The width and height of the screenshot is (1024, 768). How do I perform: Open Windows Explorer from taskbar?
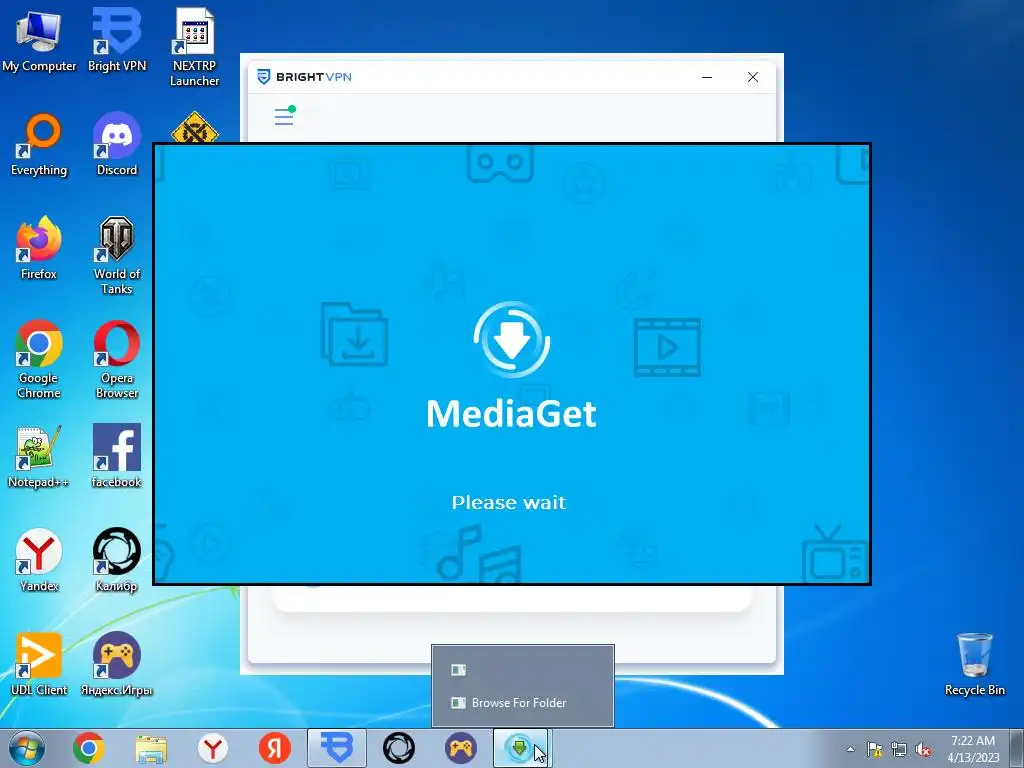(x=151, y=748)
